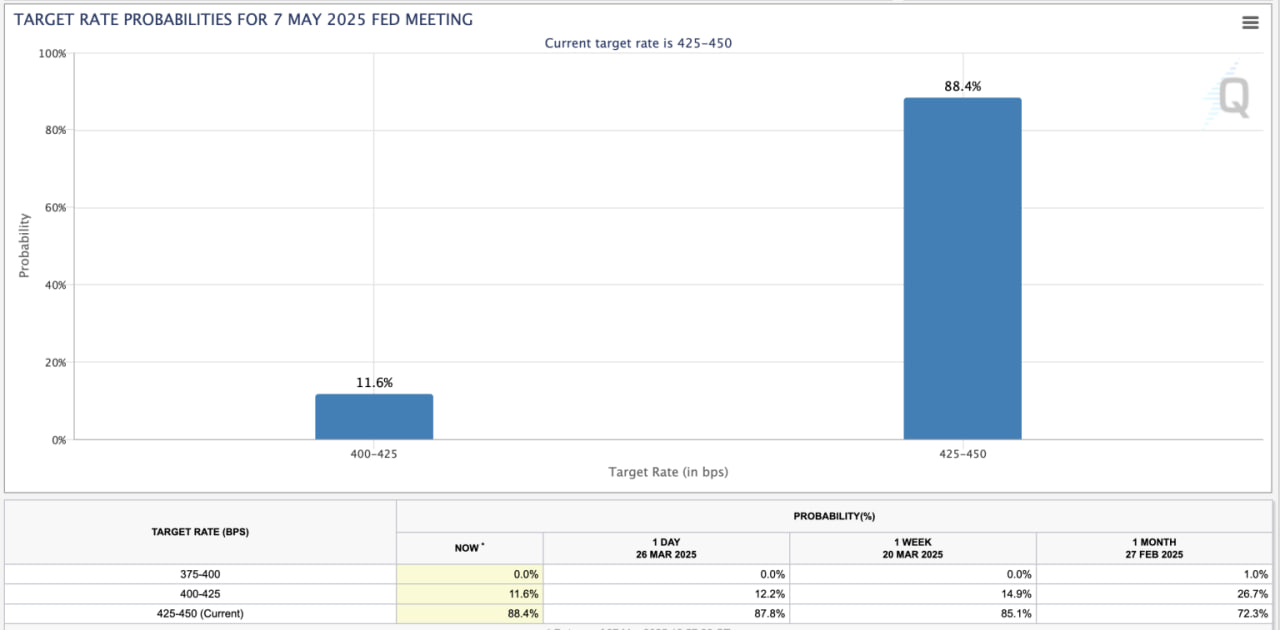1280x630 pixels.
Task: Select the NOW column header
Action: [469, 548]
